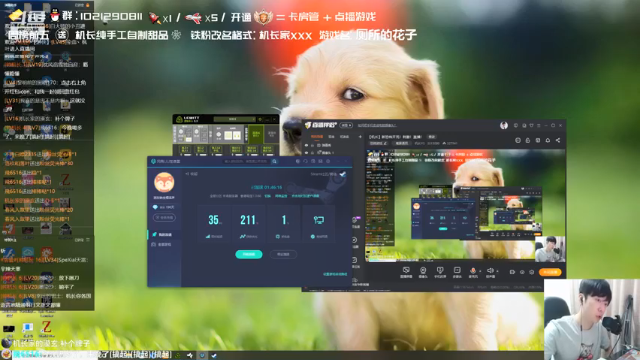Click the camera icon in streaming bottom toolbar
This screenshot has height=360, width=640.
(423, 270)
